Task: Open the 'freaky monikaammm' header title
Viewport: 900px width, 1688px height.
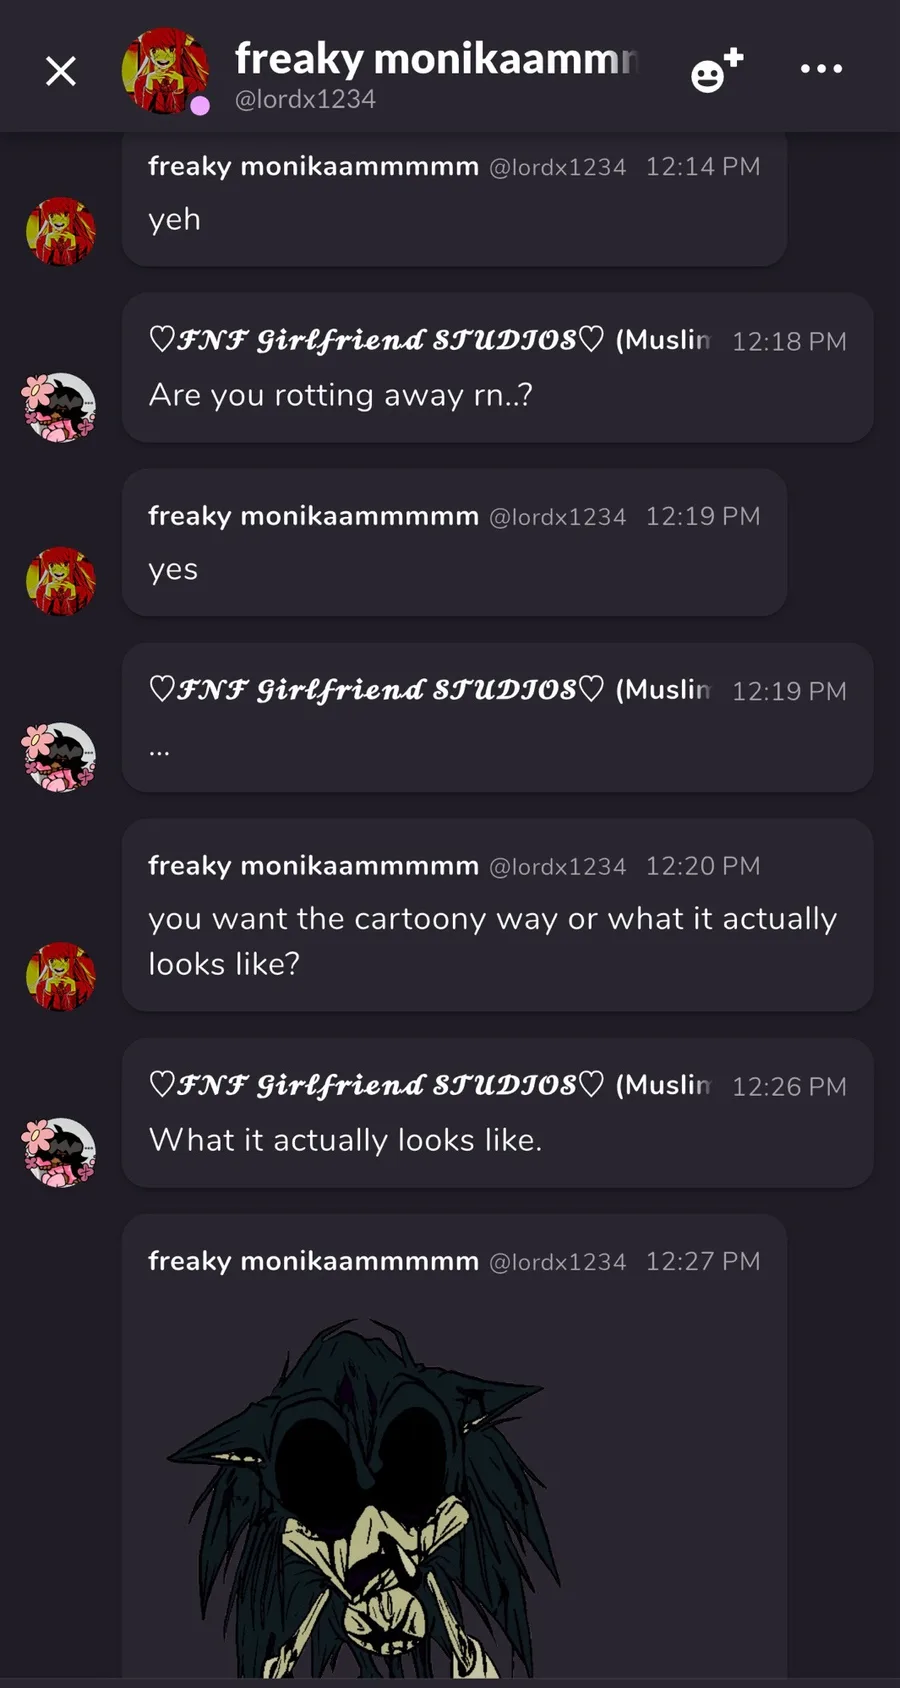Action: [436, 59]
